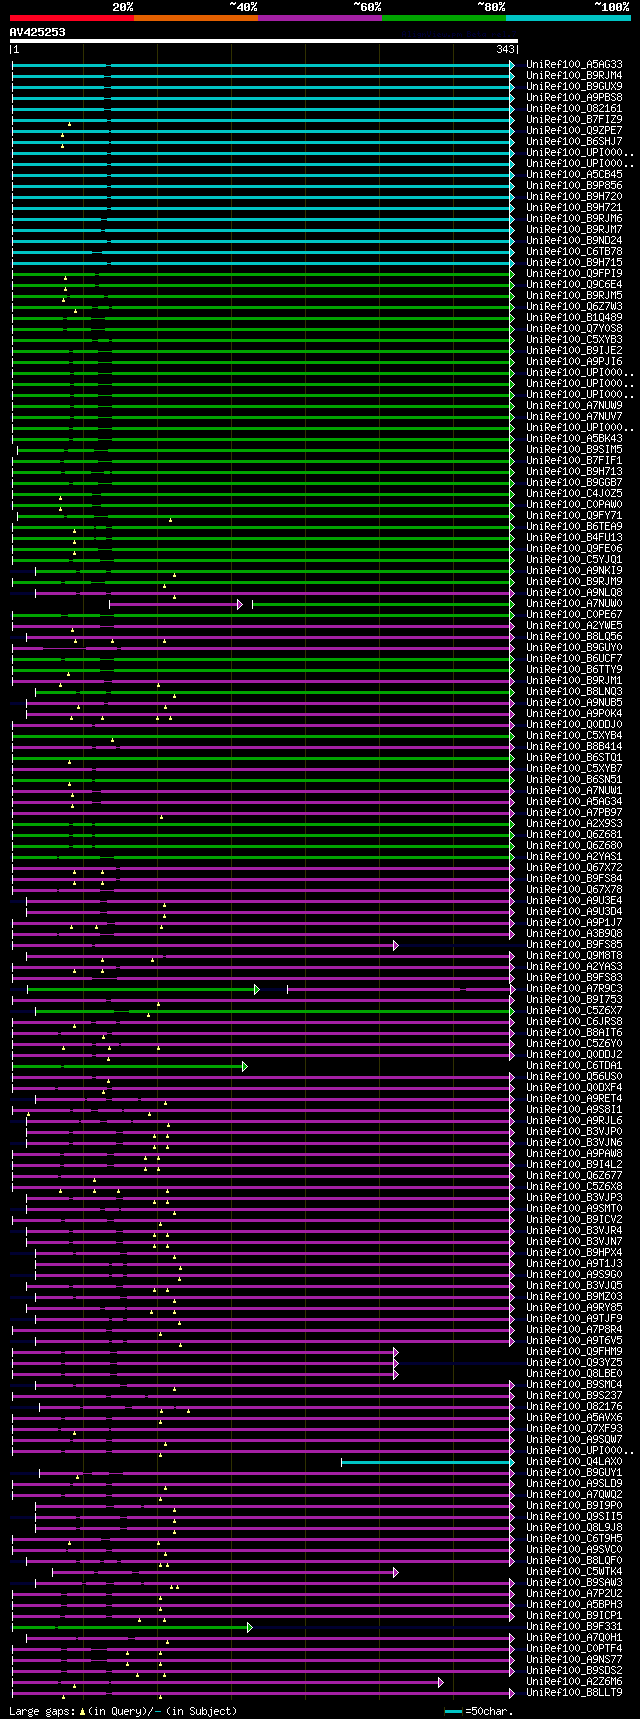Viewport: 640px width, 1719px height.
Task: Select hit label UniRef100_A5CB45
Action: click(x=574, y=175)
